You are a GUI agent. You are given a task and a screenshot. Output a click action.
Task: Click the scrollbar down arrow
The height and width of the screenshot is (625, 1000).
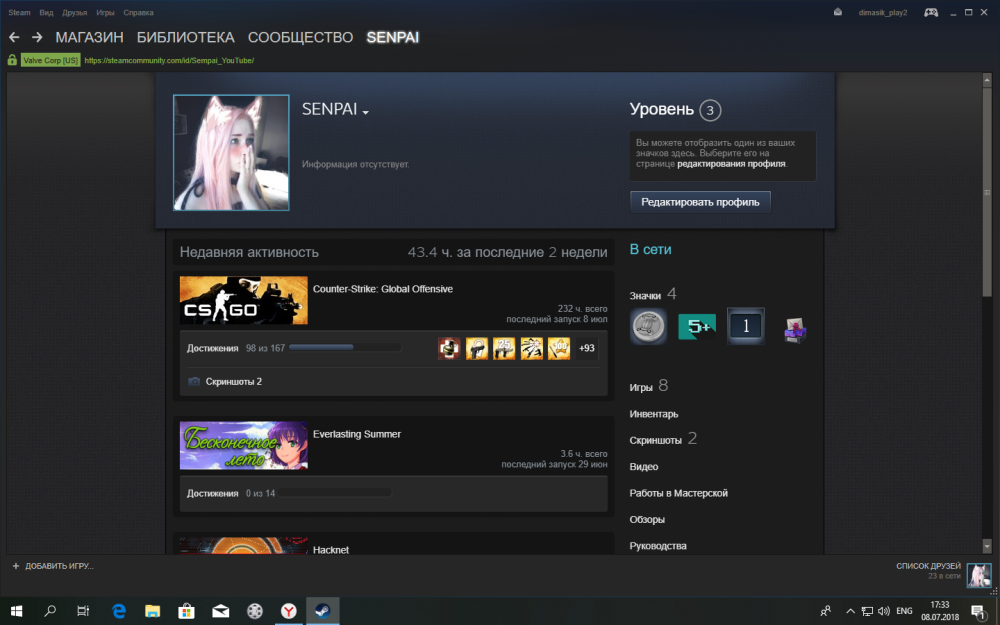click(987, 546)
